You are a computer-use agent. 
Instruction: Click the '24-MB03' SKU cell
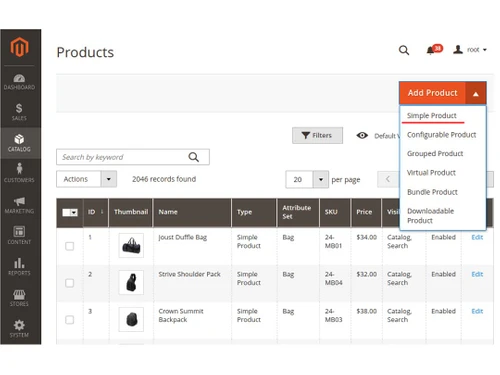click(333, 315)
